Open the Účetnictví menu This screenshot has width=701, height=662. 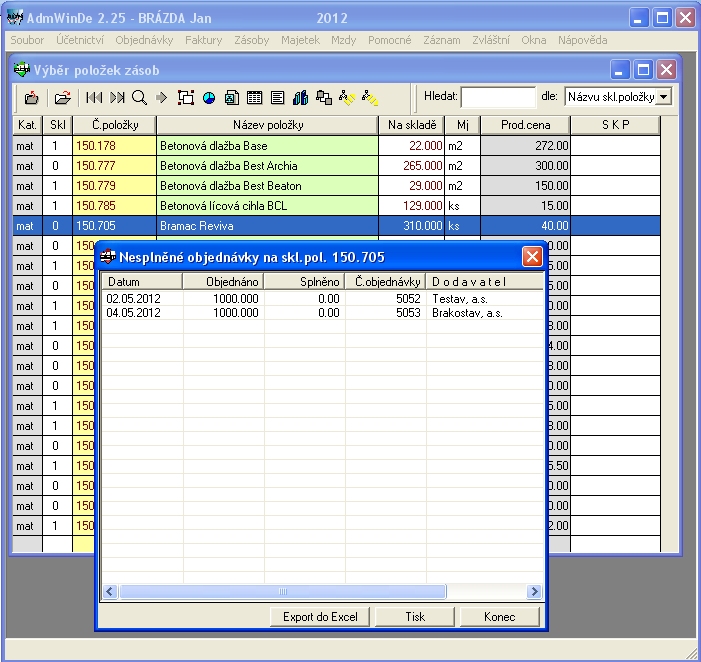80,40
